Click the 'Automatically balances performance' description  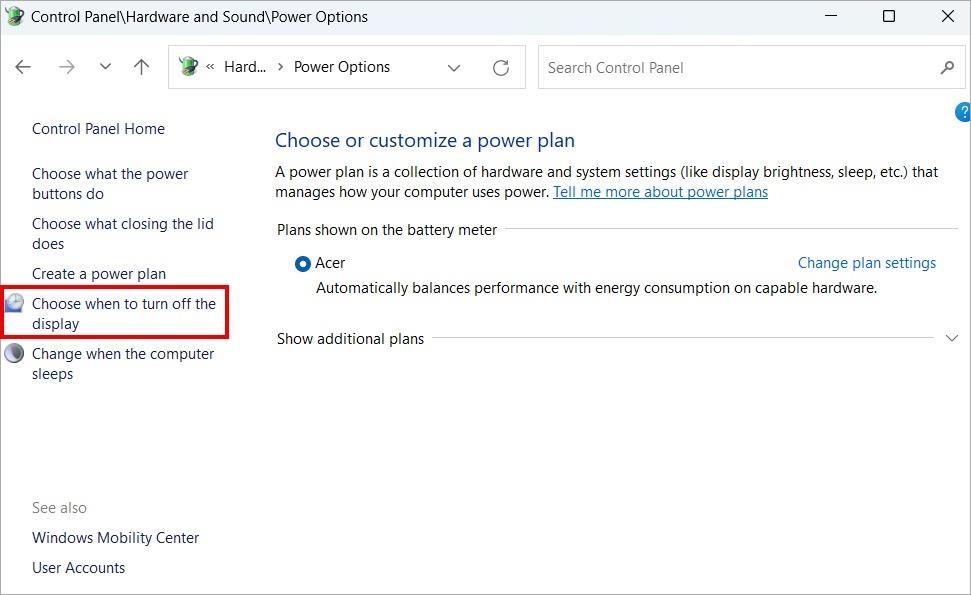coord(596,288)
